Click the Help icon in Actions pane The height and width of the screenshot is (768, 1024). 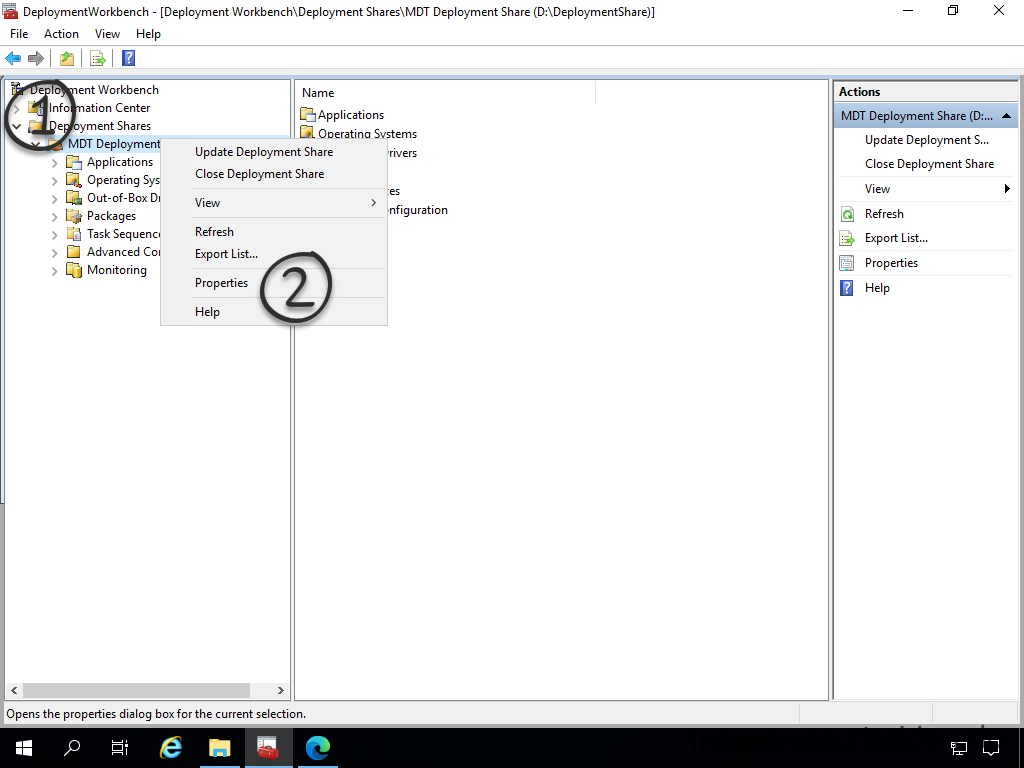(847, 288)
